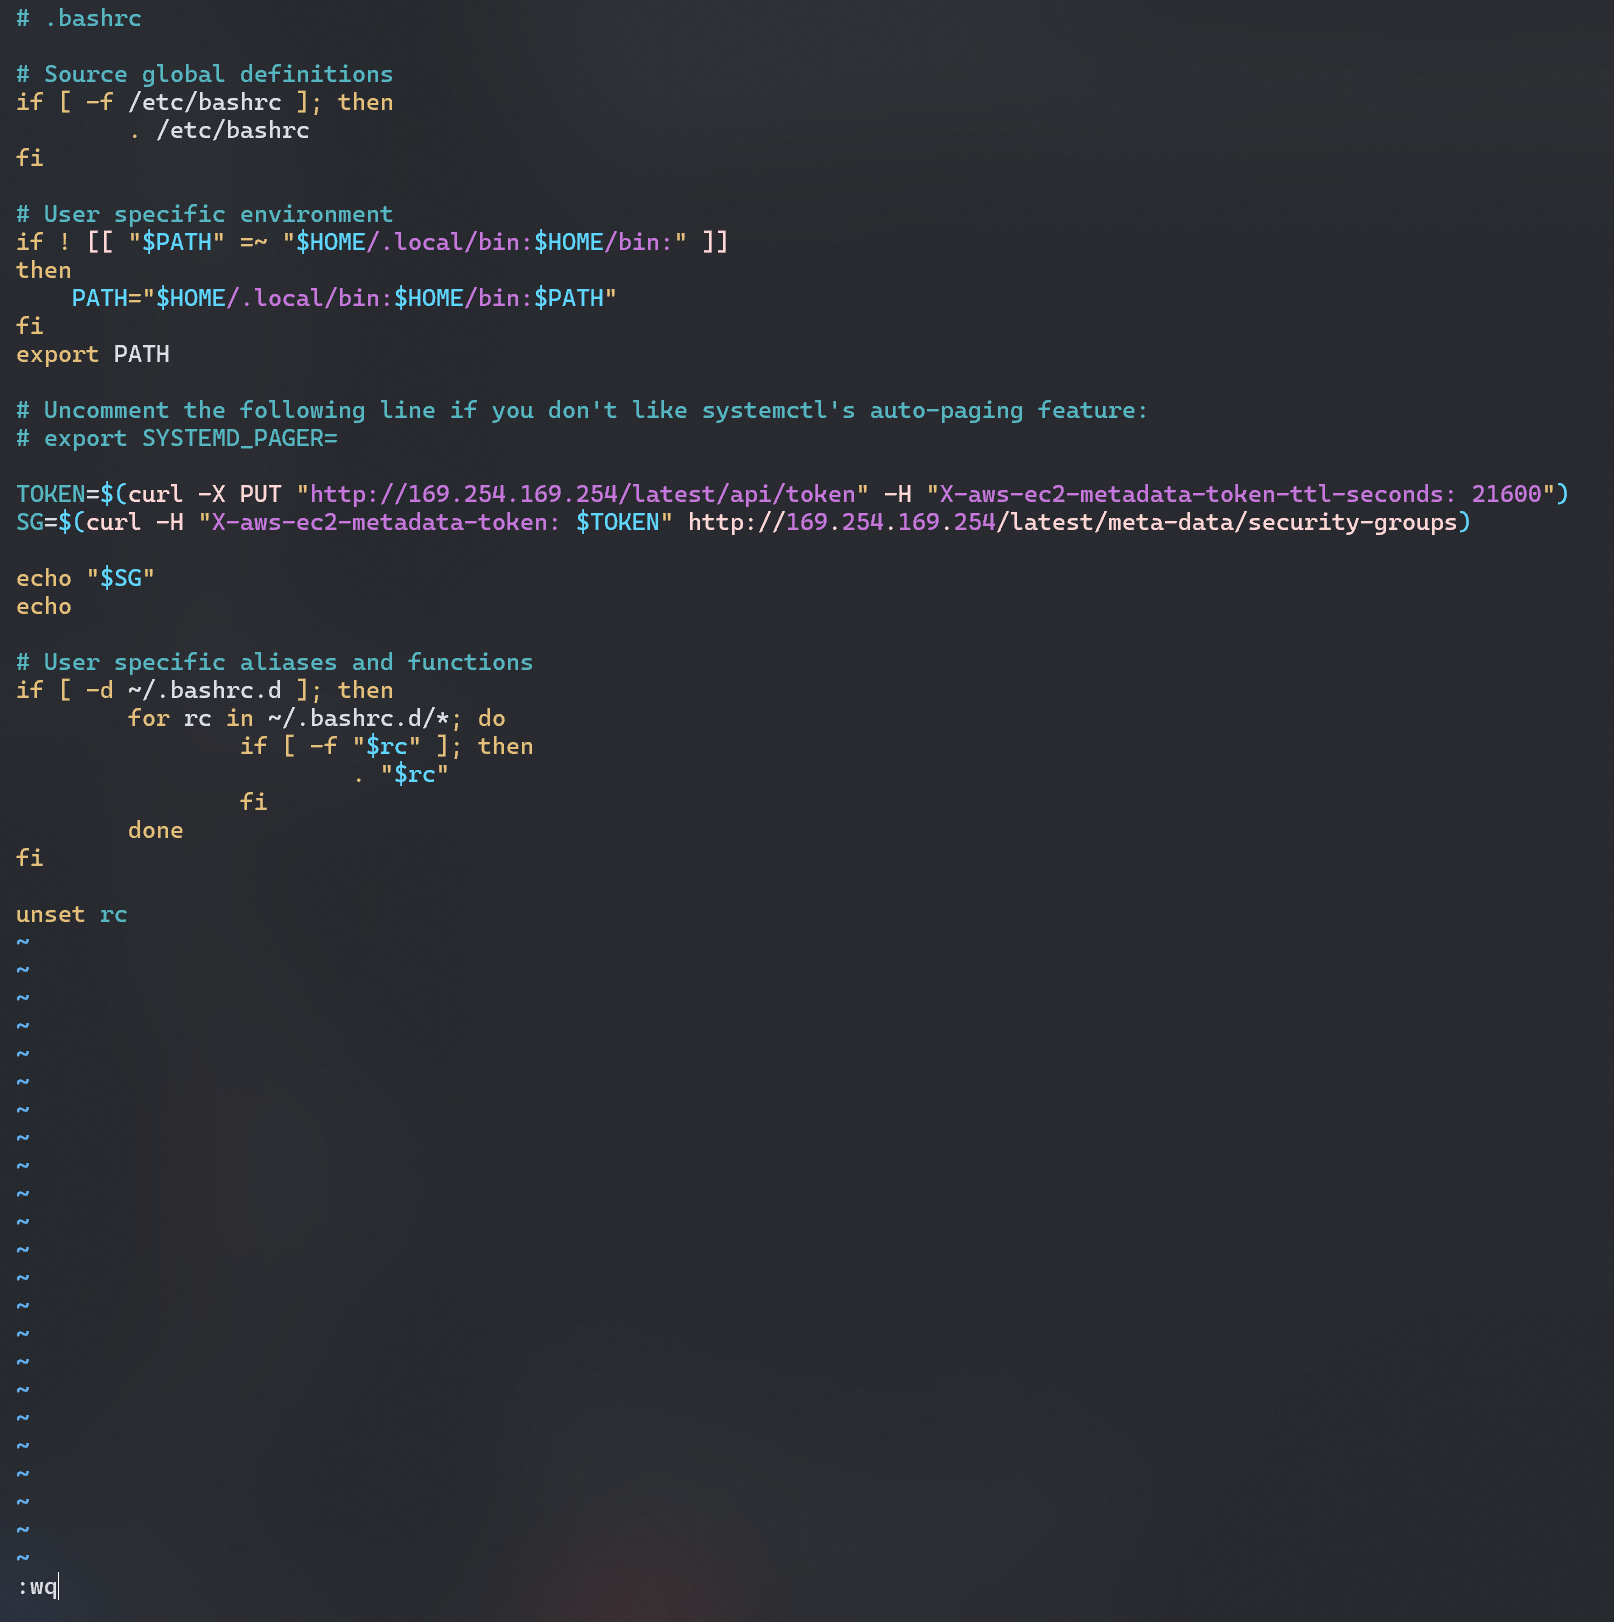Click the '. "$rc"' source line

click(x=401, y=774)
